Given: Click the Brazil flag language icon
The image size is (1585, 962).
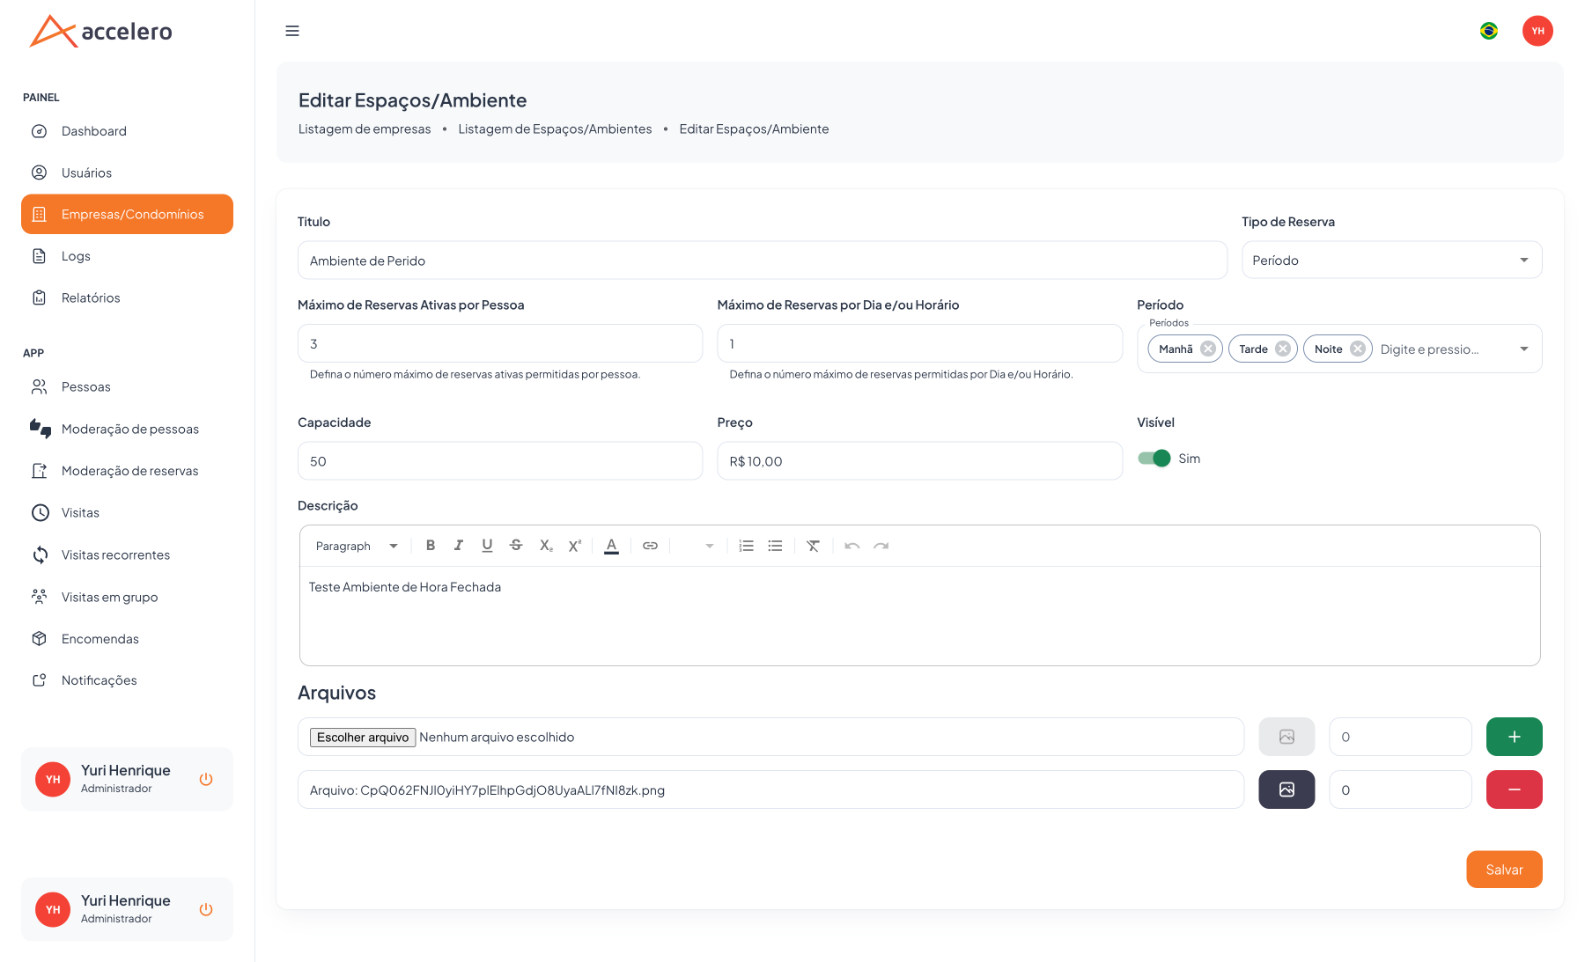Looking at the screenshot, I should 1488,31.
